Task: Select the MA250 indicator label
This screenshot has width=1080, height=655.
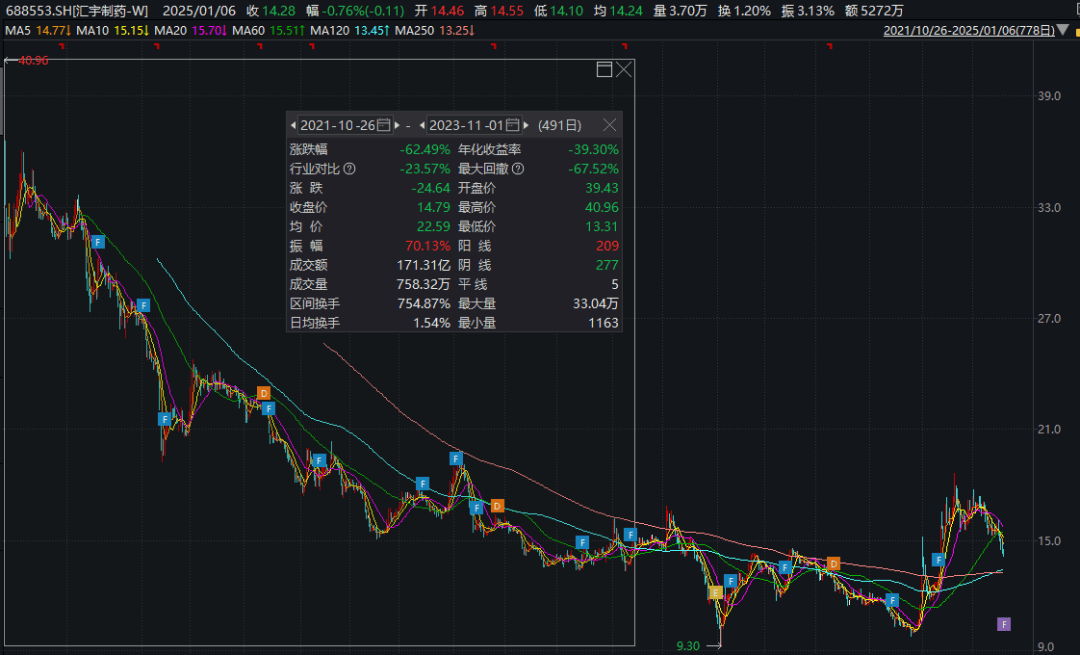Action: pyautogui.click(x=414, y=30)
